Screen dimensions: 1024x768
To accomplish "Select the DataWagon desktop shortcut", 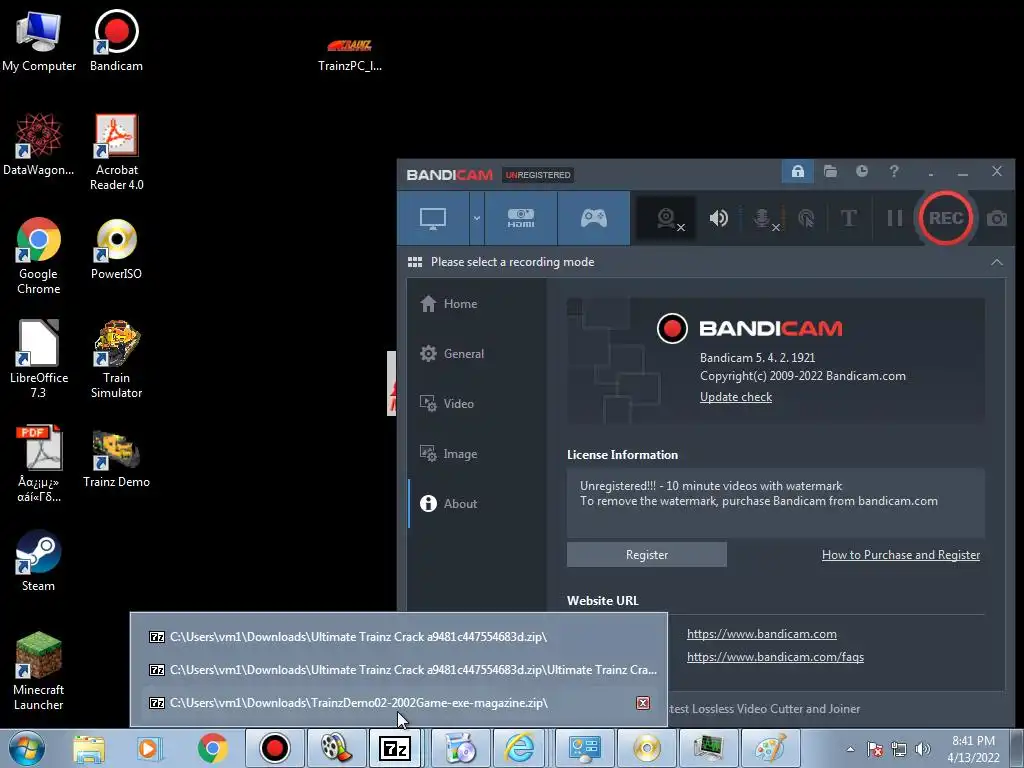I will click(x=39, y=144).
